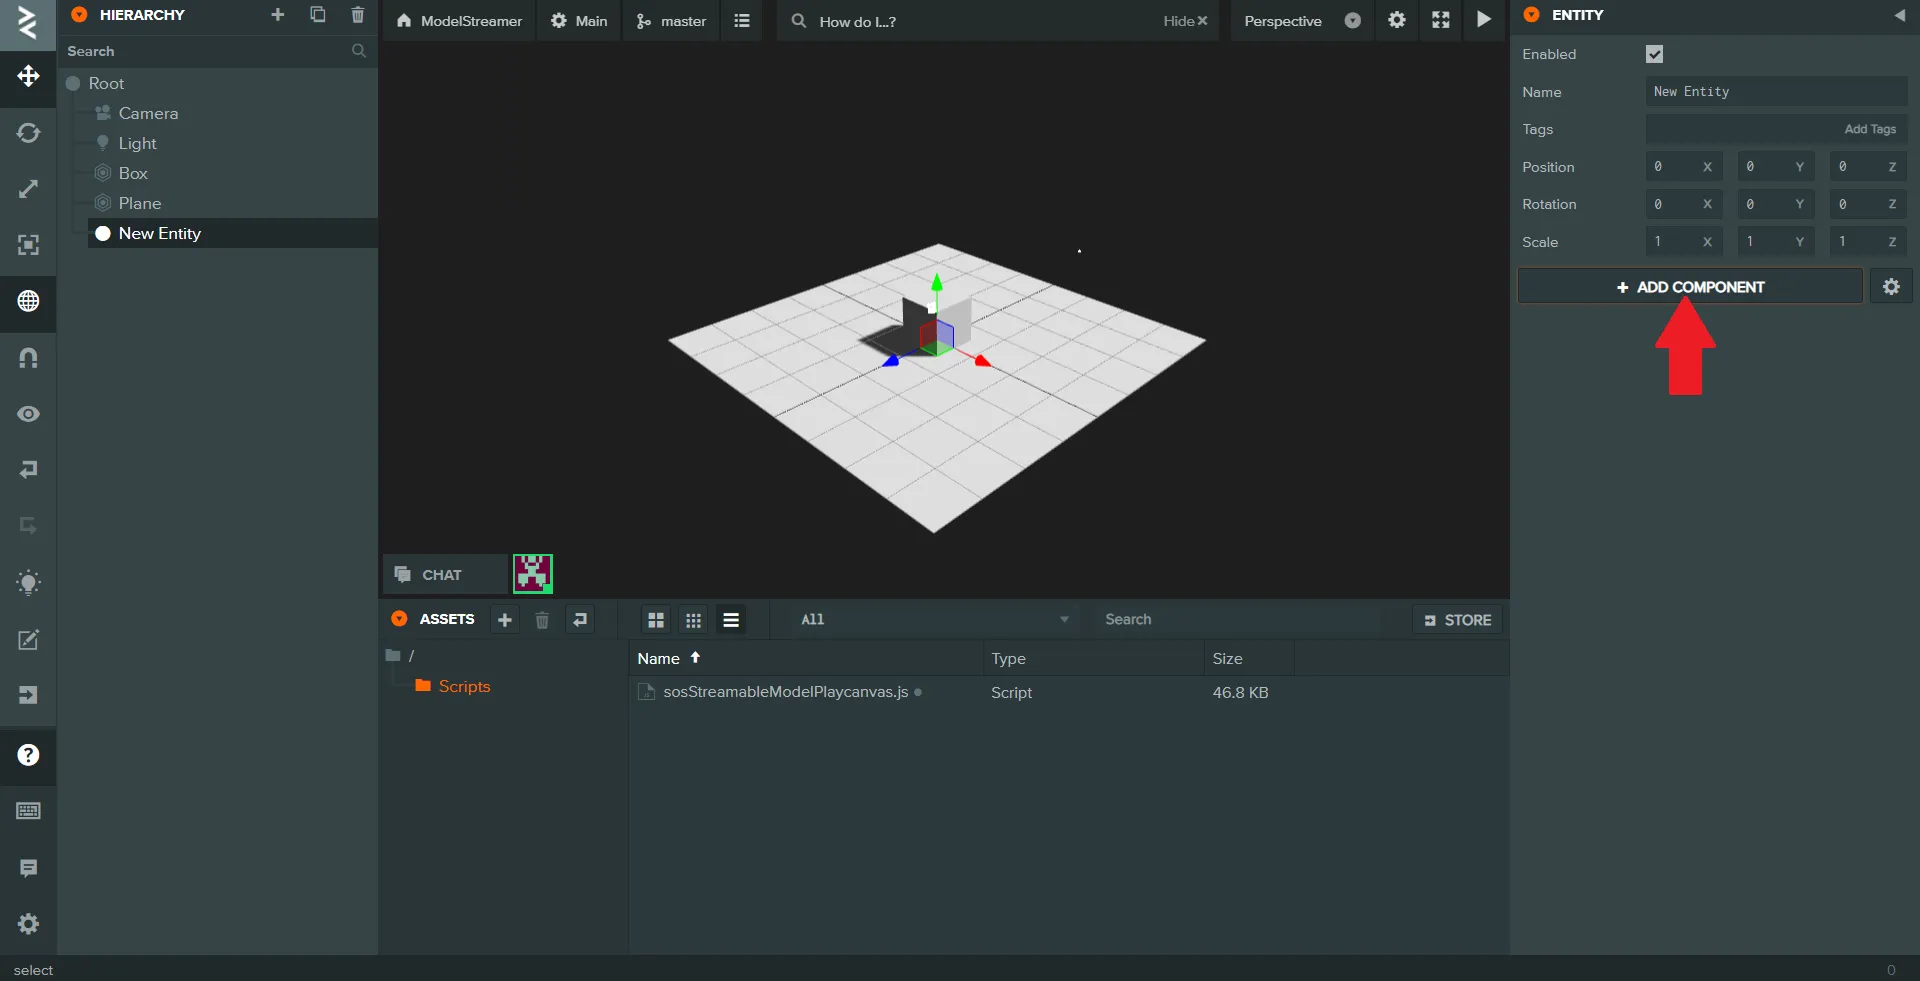Open the publish/download icon in sidebar

[x=28, y=695]
